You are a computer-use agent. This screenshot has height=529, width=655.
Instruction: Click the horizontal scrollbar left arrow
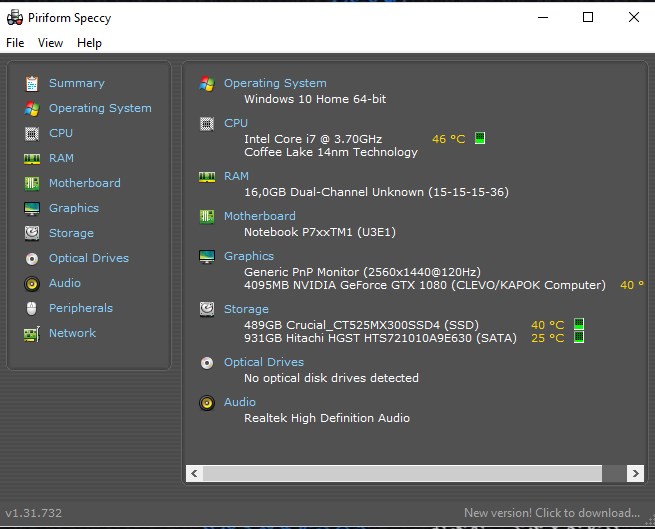pyautogui.click(x=196, y=473)
